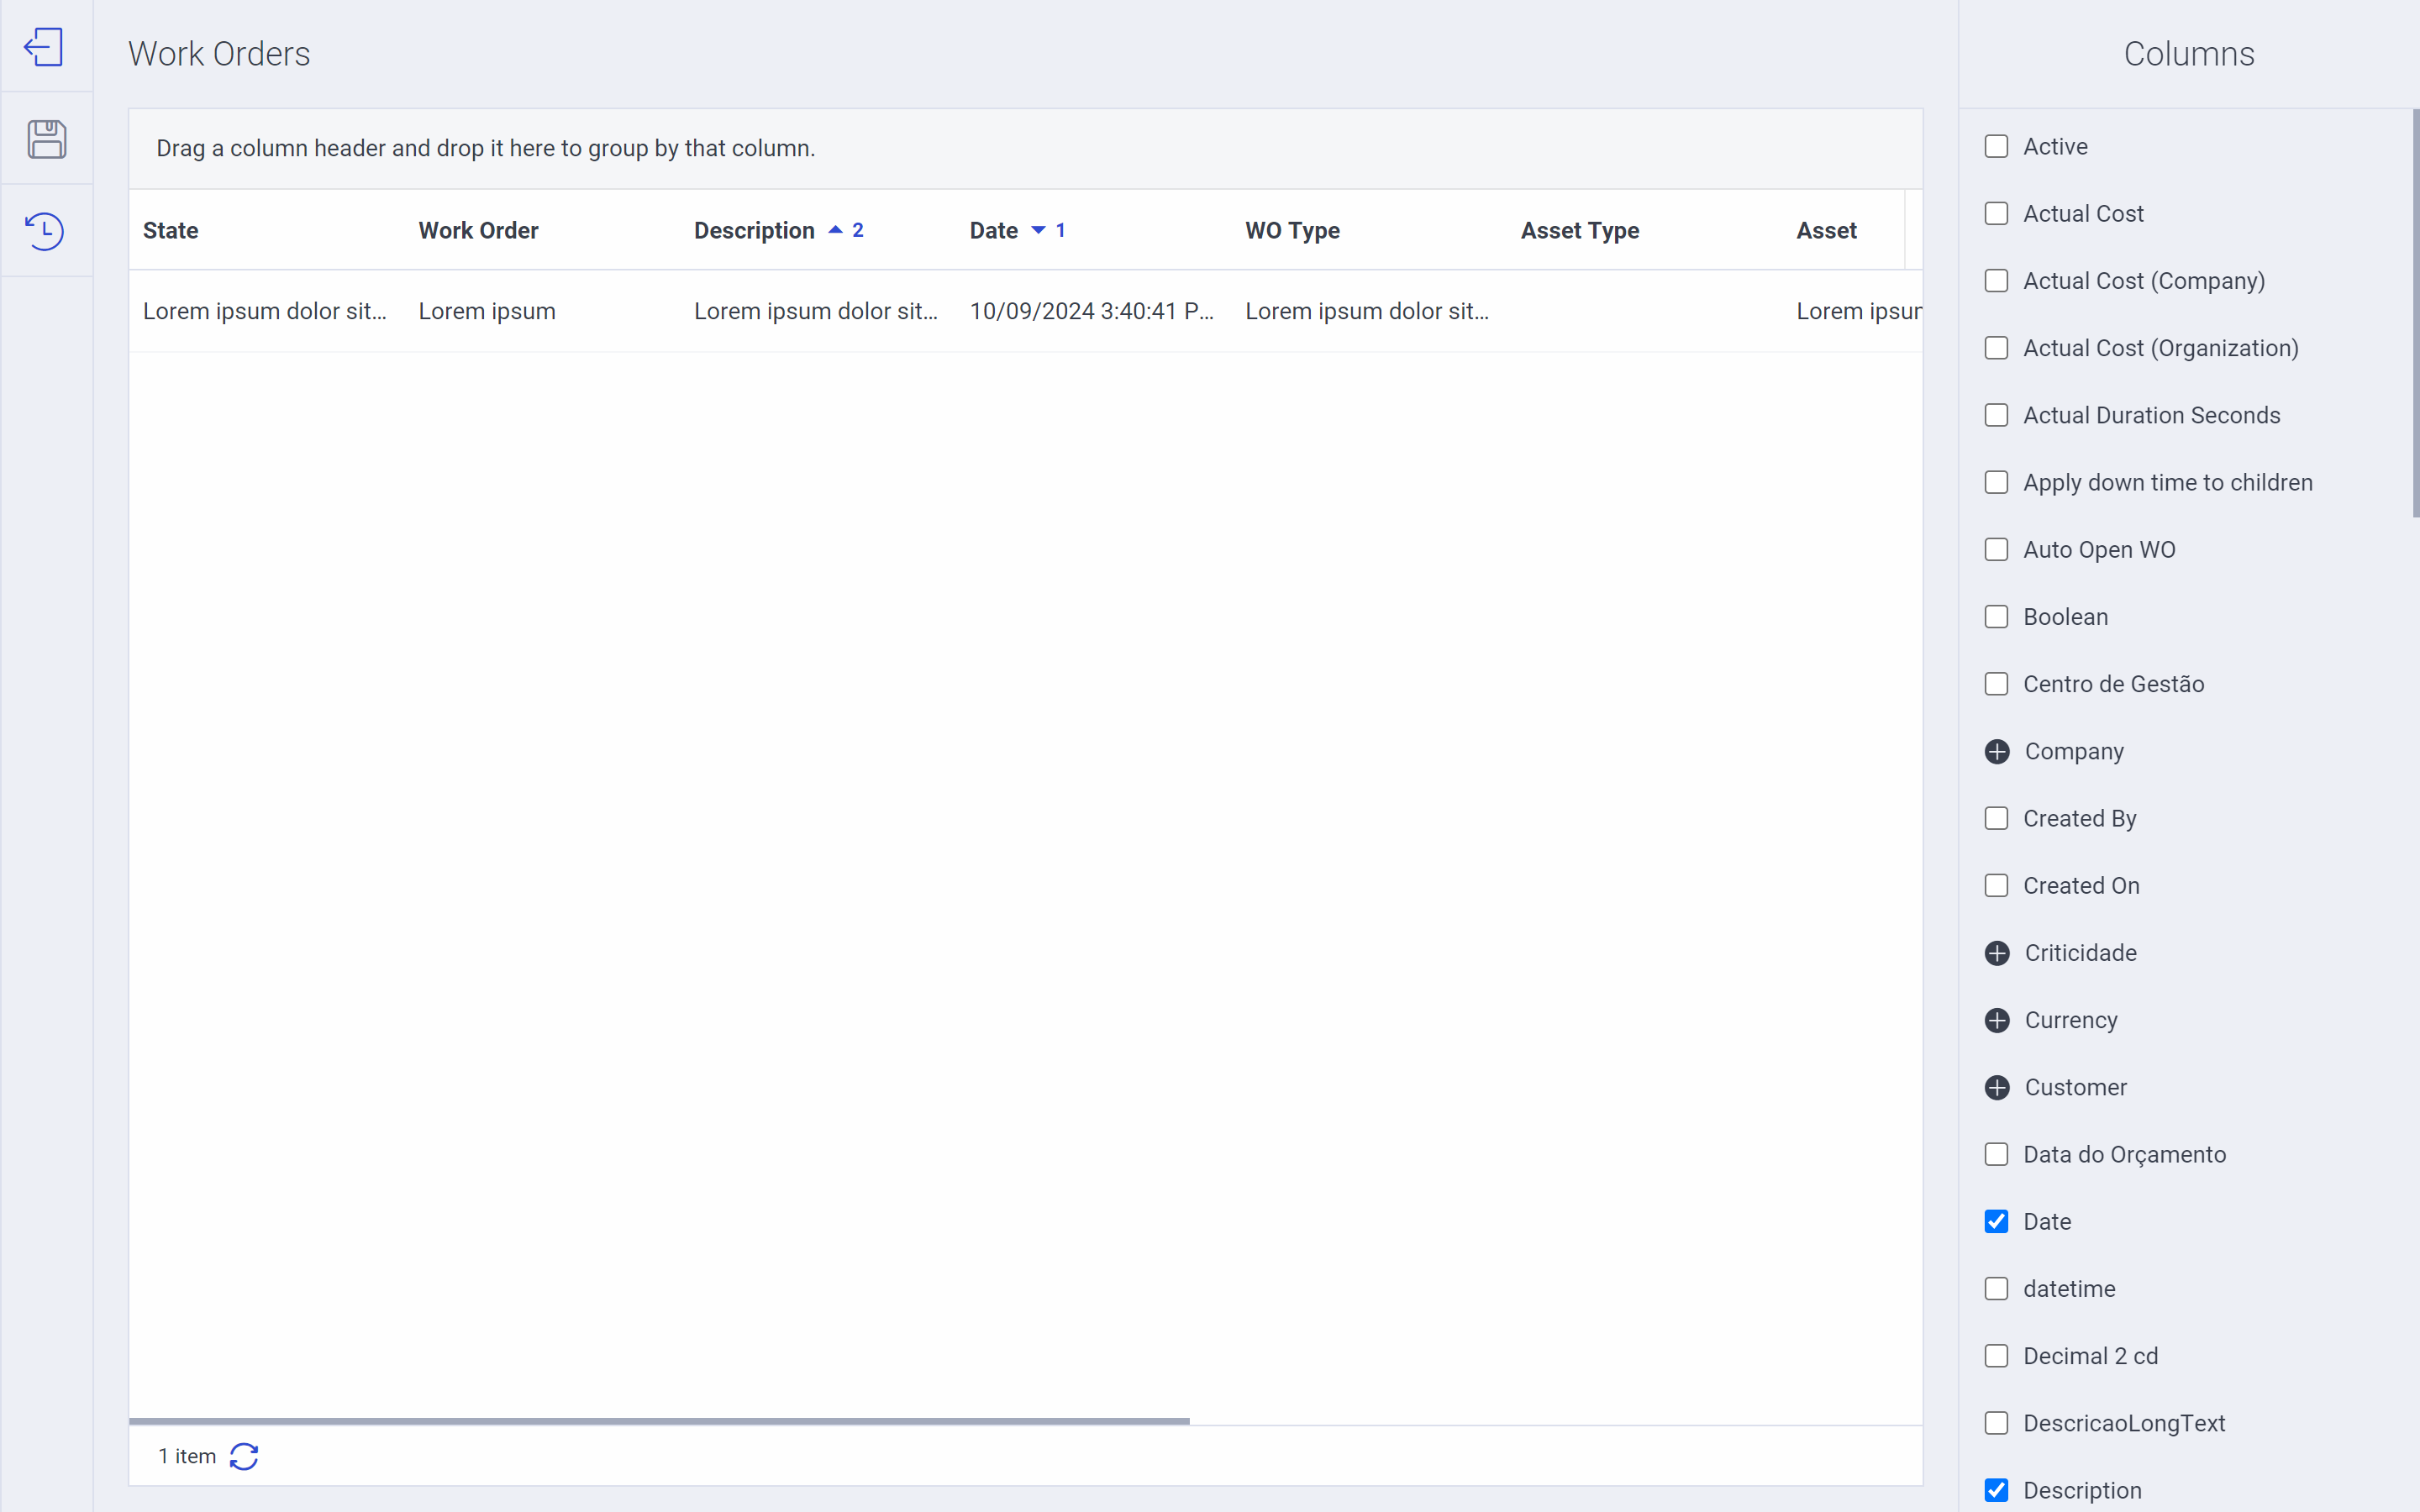Click the horizontal scrollbar of the grid
The width and height of the screenshot is (2420, 1512).
(659, 1420)
